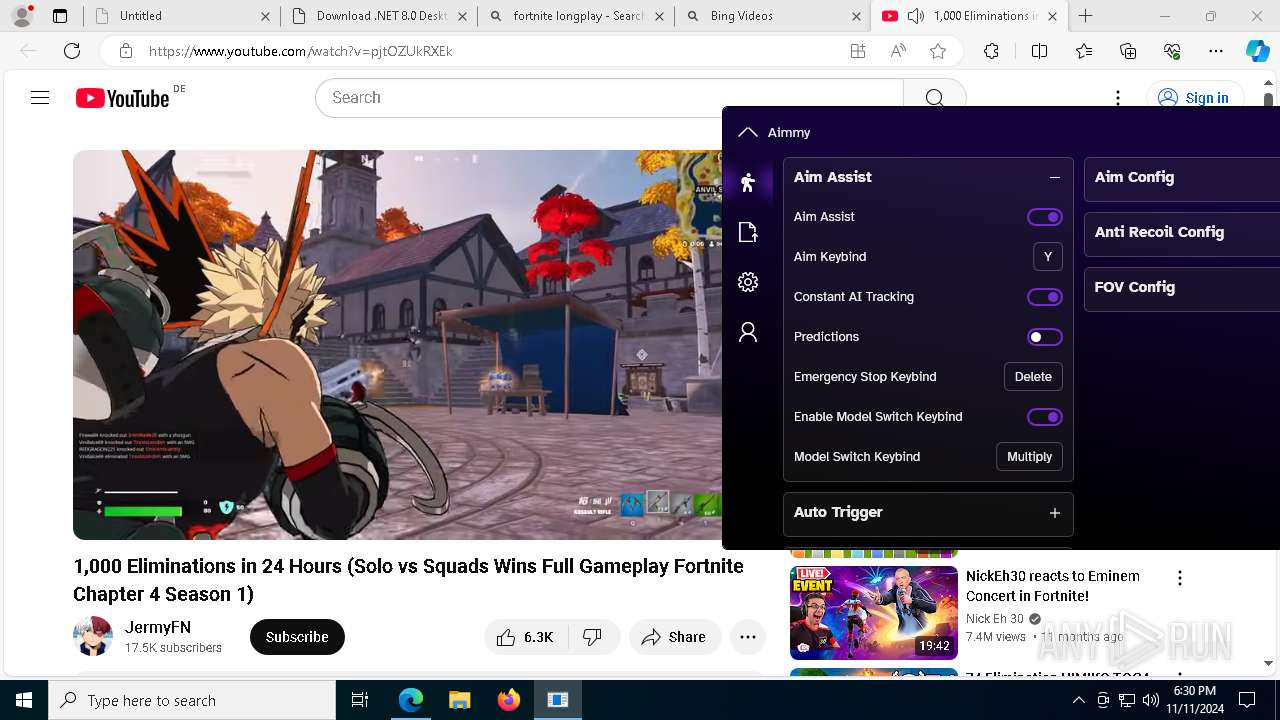This screenshot has width=1280, height=720.
Task: Change Emergency Stop Keybind Delete button
Action: pyautogui.click(x=1033, y=377)
